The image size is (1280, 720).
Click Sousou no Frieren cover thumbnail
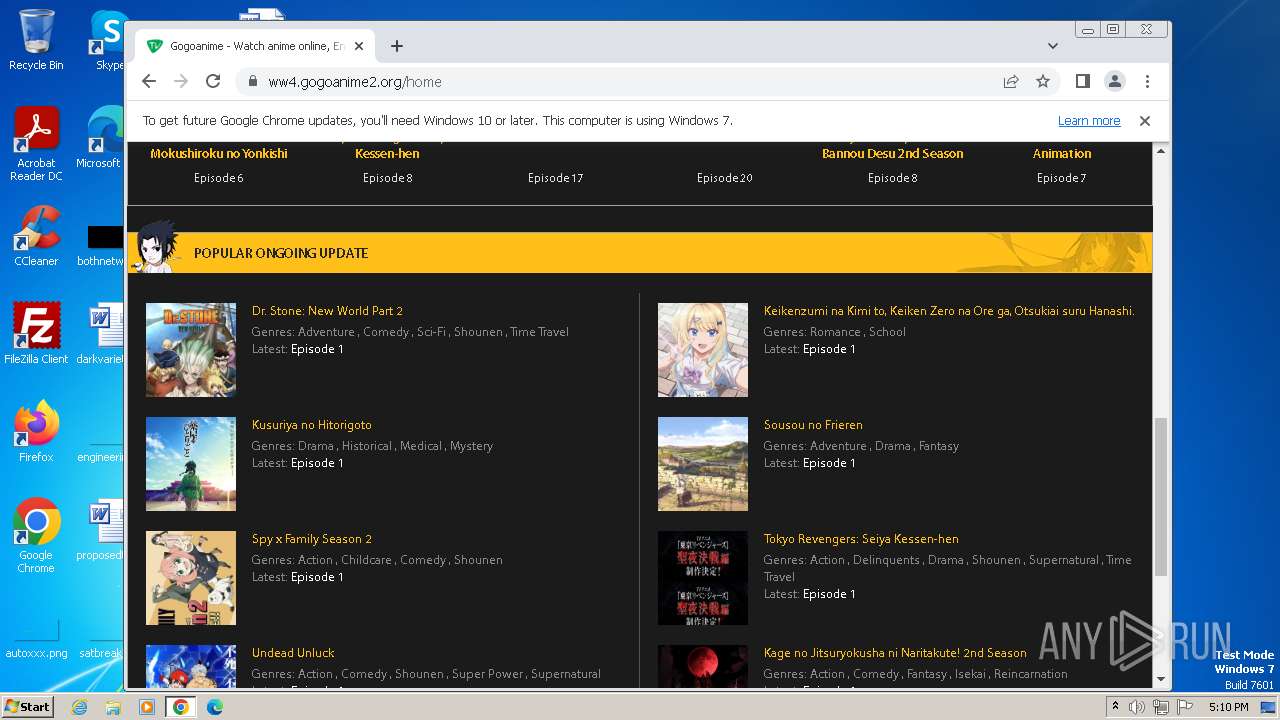(x=703, y=464)
